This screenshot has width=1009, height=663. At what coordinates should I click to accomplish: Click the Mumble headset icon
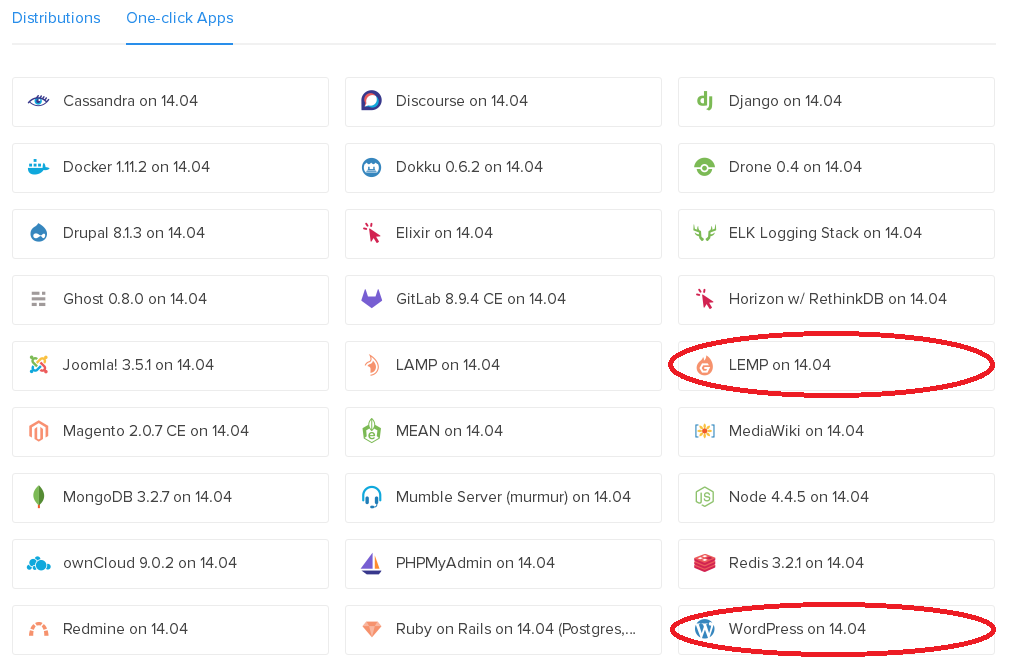click(x=371, y=498)
